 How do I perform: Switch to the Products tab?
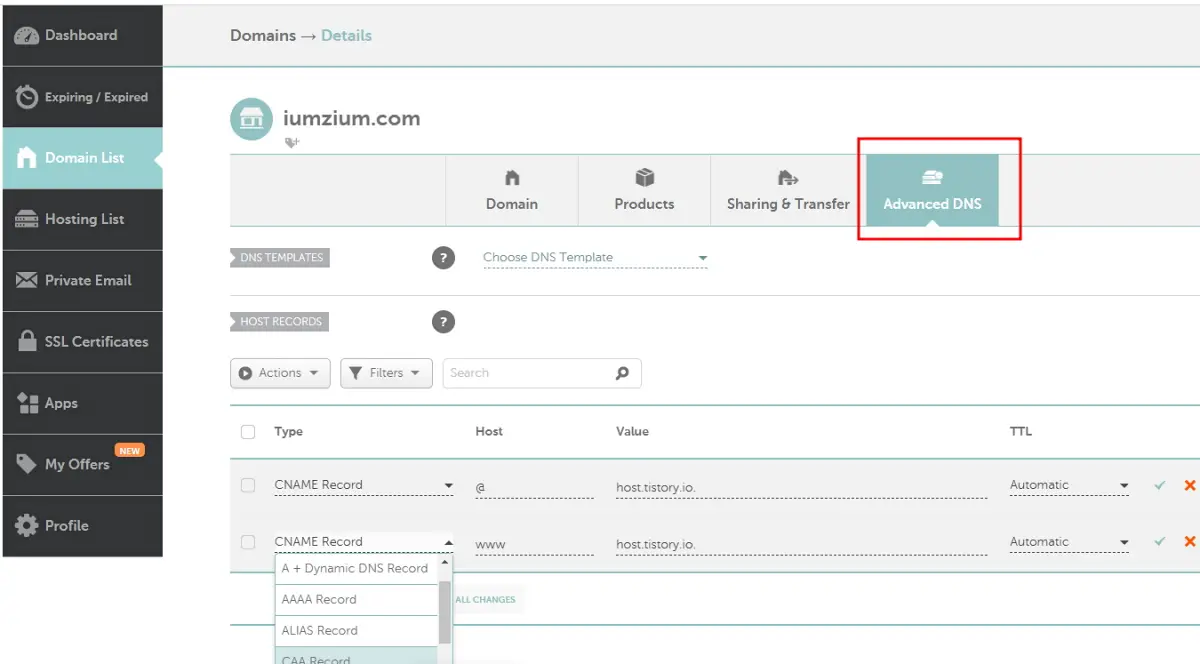644,191
